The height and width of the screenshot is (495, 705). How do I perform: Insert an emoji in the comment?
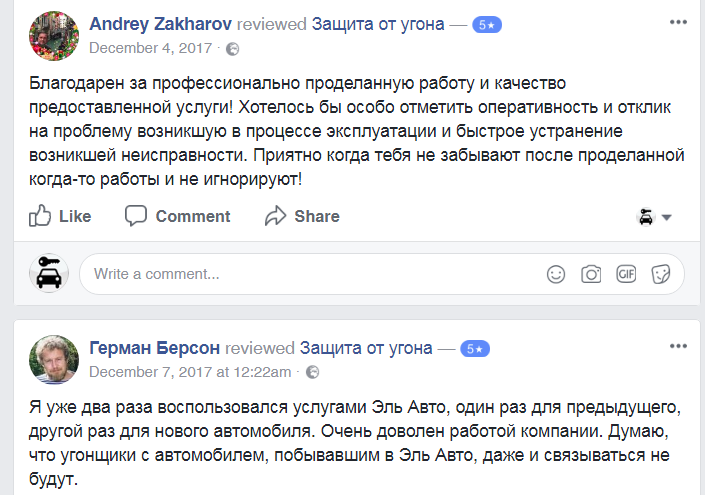pyautogui.click(x=556, y=274)
